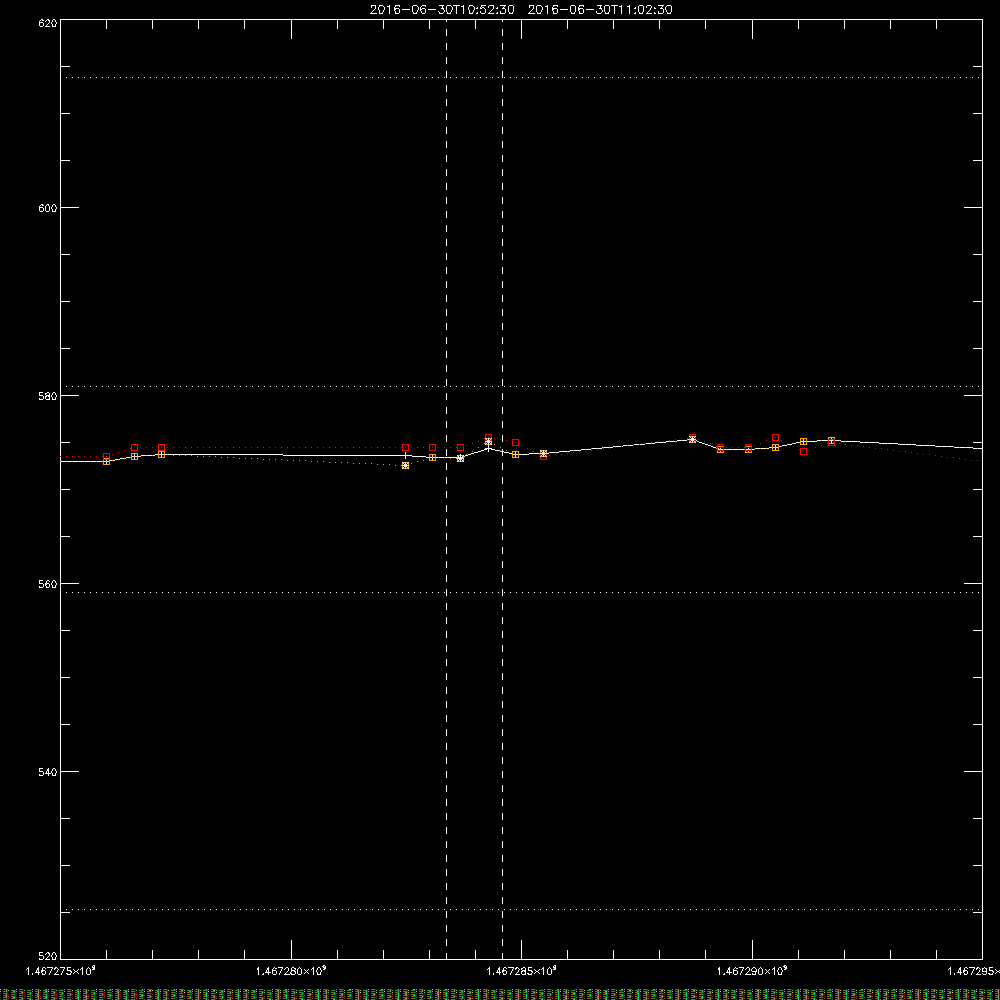
Task: Select the lowest orange star marker on the dotted orange line
Action: [406, 466]
